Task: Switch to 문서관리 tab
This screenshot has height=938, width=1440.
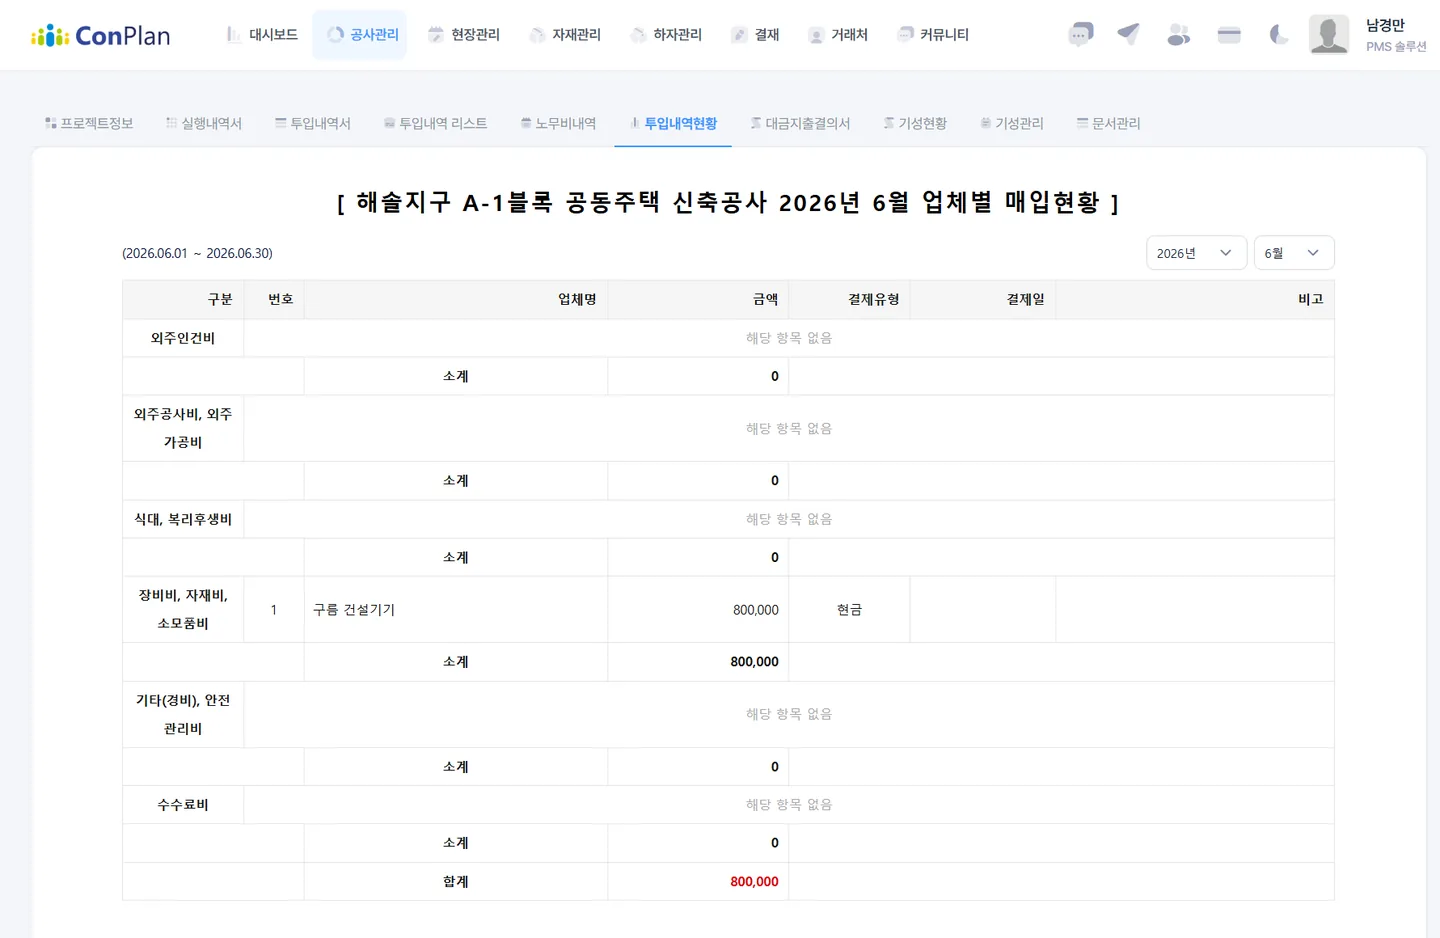Action: [1108, 123]
